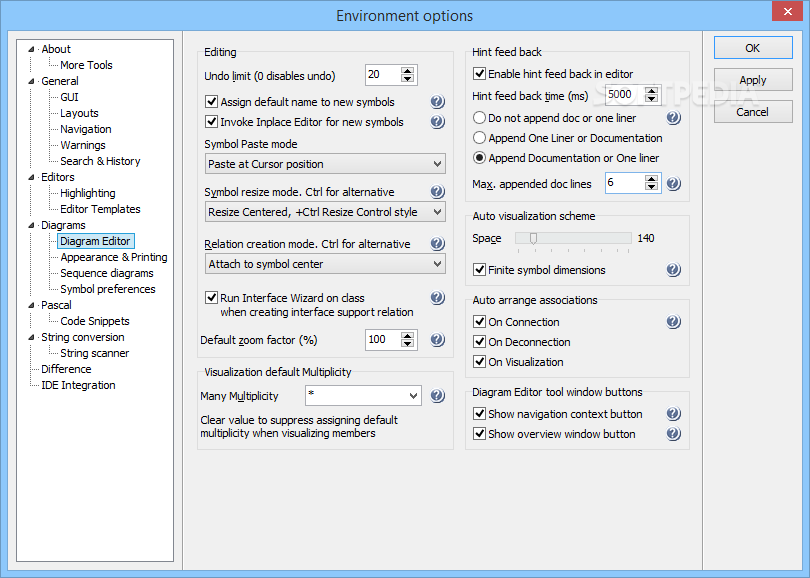Select Sequence diagrams tree item

coord(107,273)
